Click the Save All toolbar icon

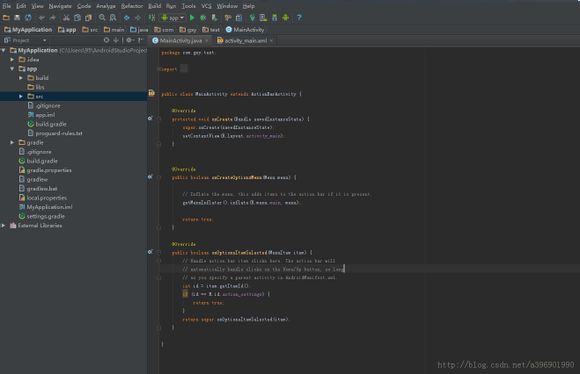coord(17,17)
